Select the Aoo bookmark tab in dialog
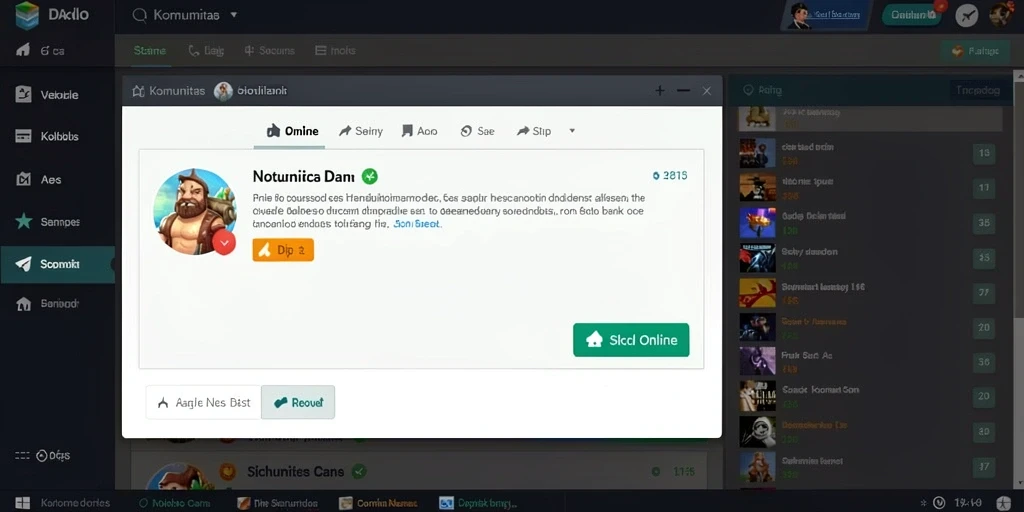The image size is (1024, 512). (x=419, y=131)
